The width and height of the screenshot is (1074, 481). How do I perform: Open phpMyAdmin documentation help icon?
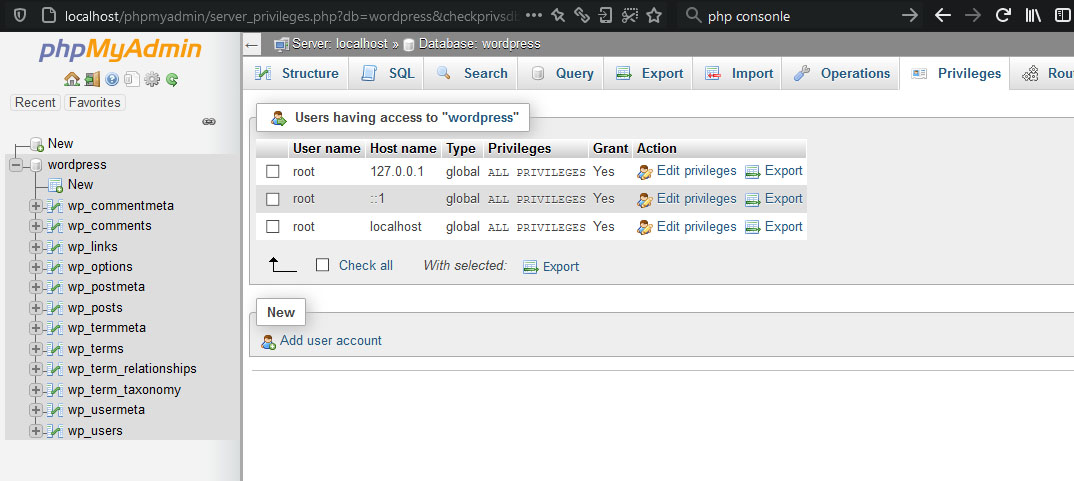coord(112,79)
